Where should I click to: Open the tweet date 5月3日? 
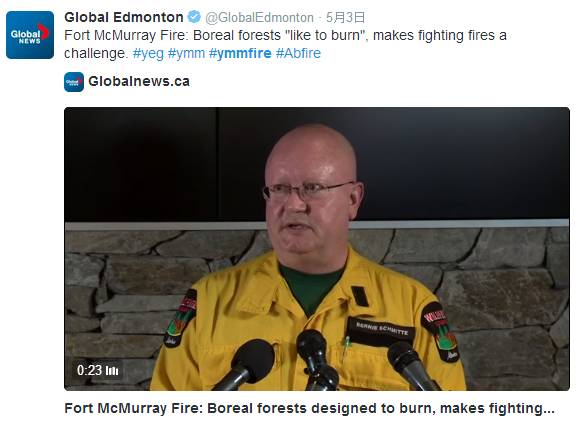[x=345, y=17]
